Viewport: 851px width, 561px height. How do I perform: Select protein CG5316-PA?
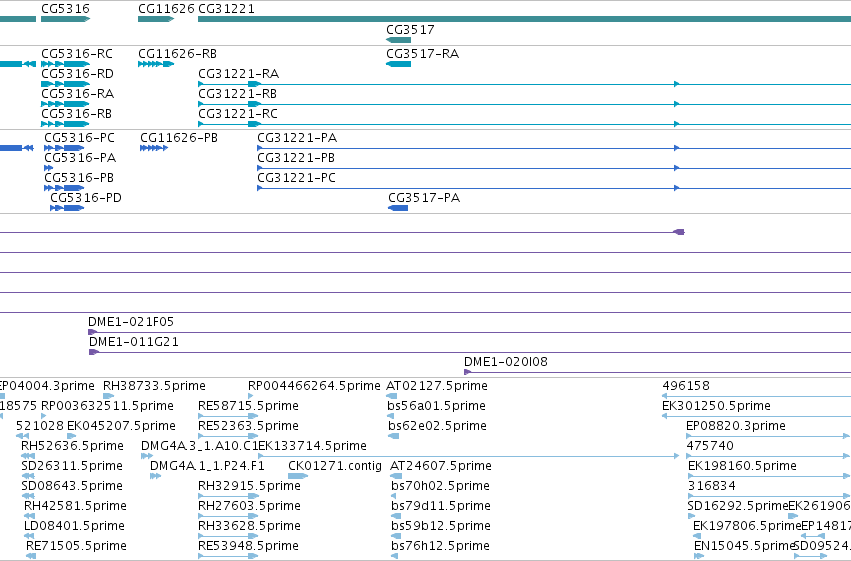click(80, 158)
